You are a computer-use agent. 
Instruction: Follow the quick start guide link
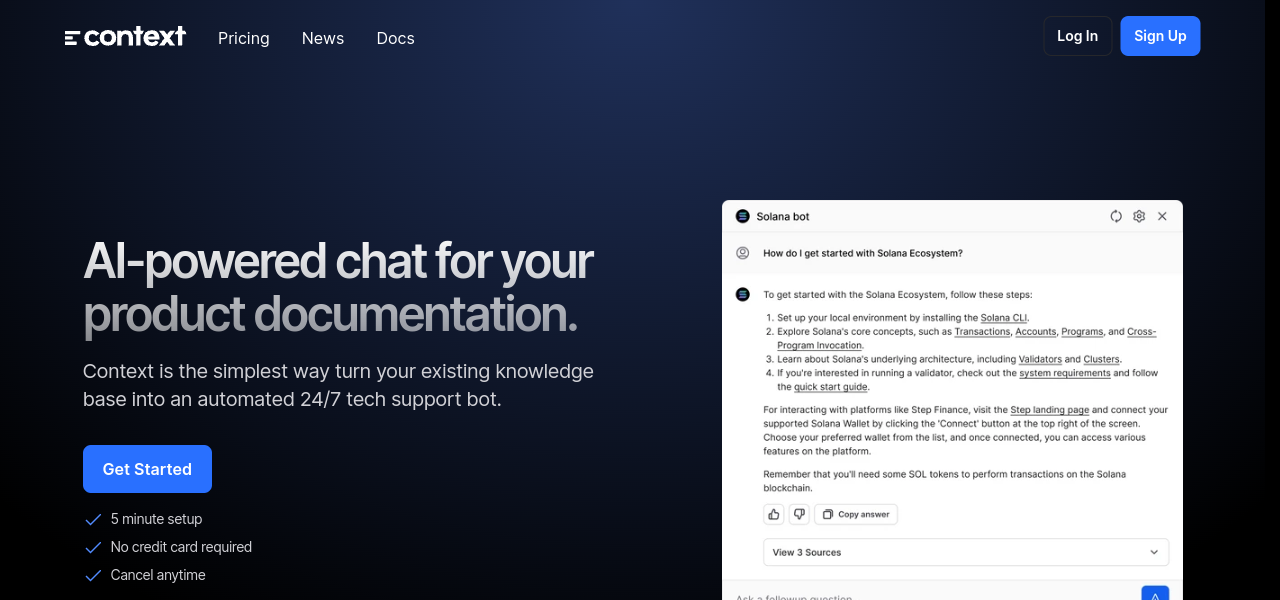click(831, 387)
